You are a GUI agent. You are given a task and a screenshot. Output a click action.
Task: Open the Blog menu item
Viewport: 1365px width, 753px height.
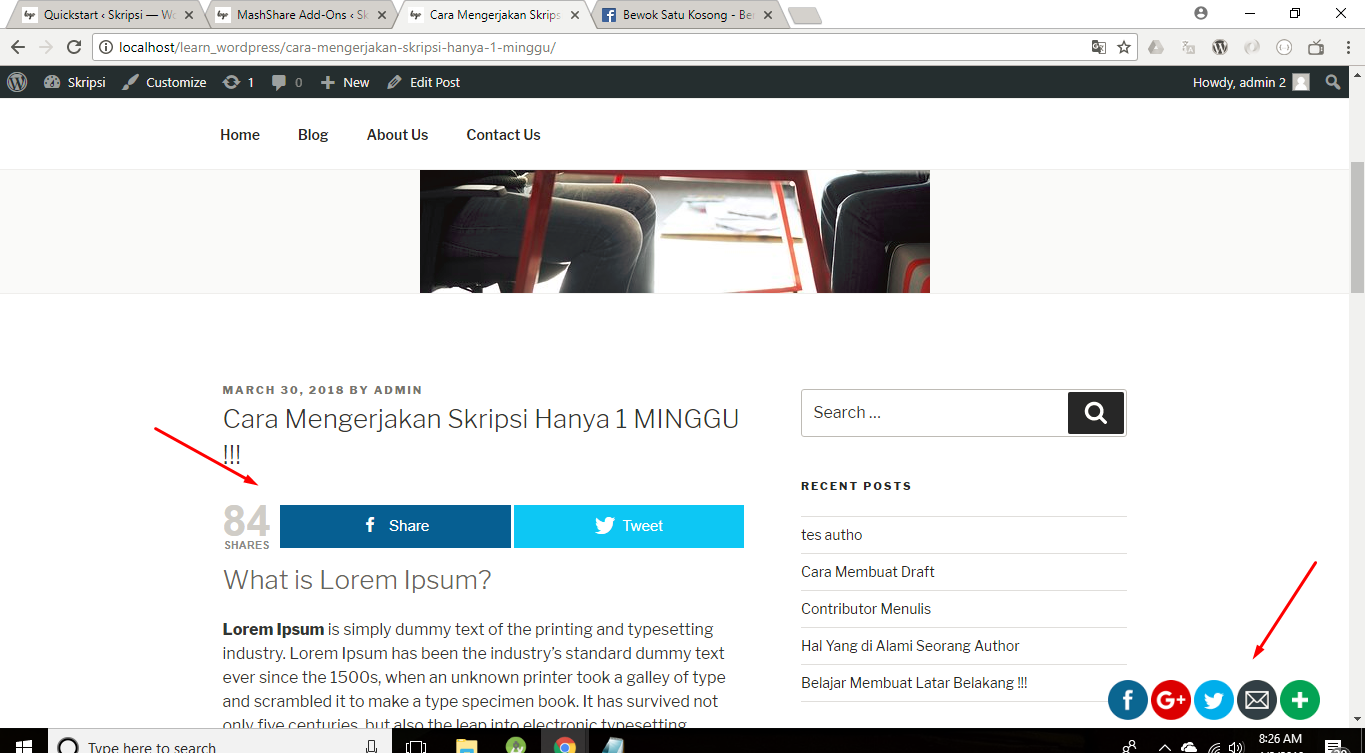313,134
